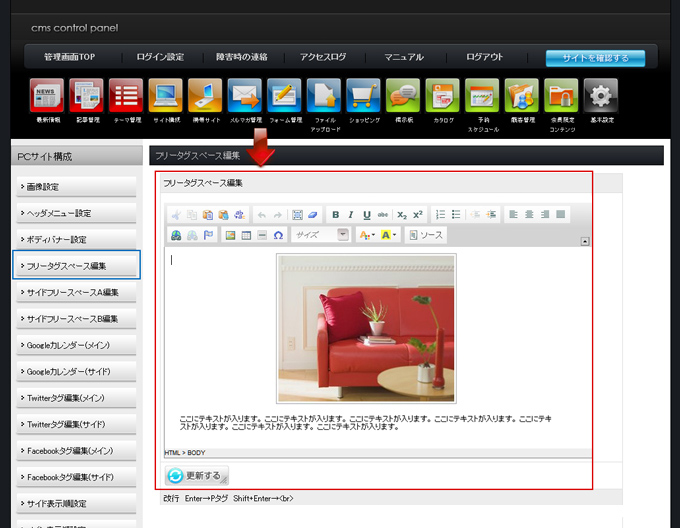Click the red sofa image in editor

(x=366, y=328)
